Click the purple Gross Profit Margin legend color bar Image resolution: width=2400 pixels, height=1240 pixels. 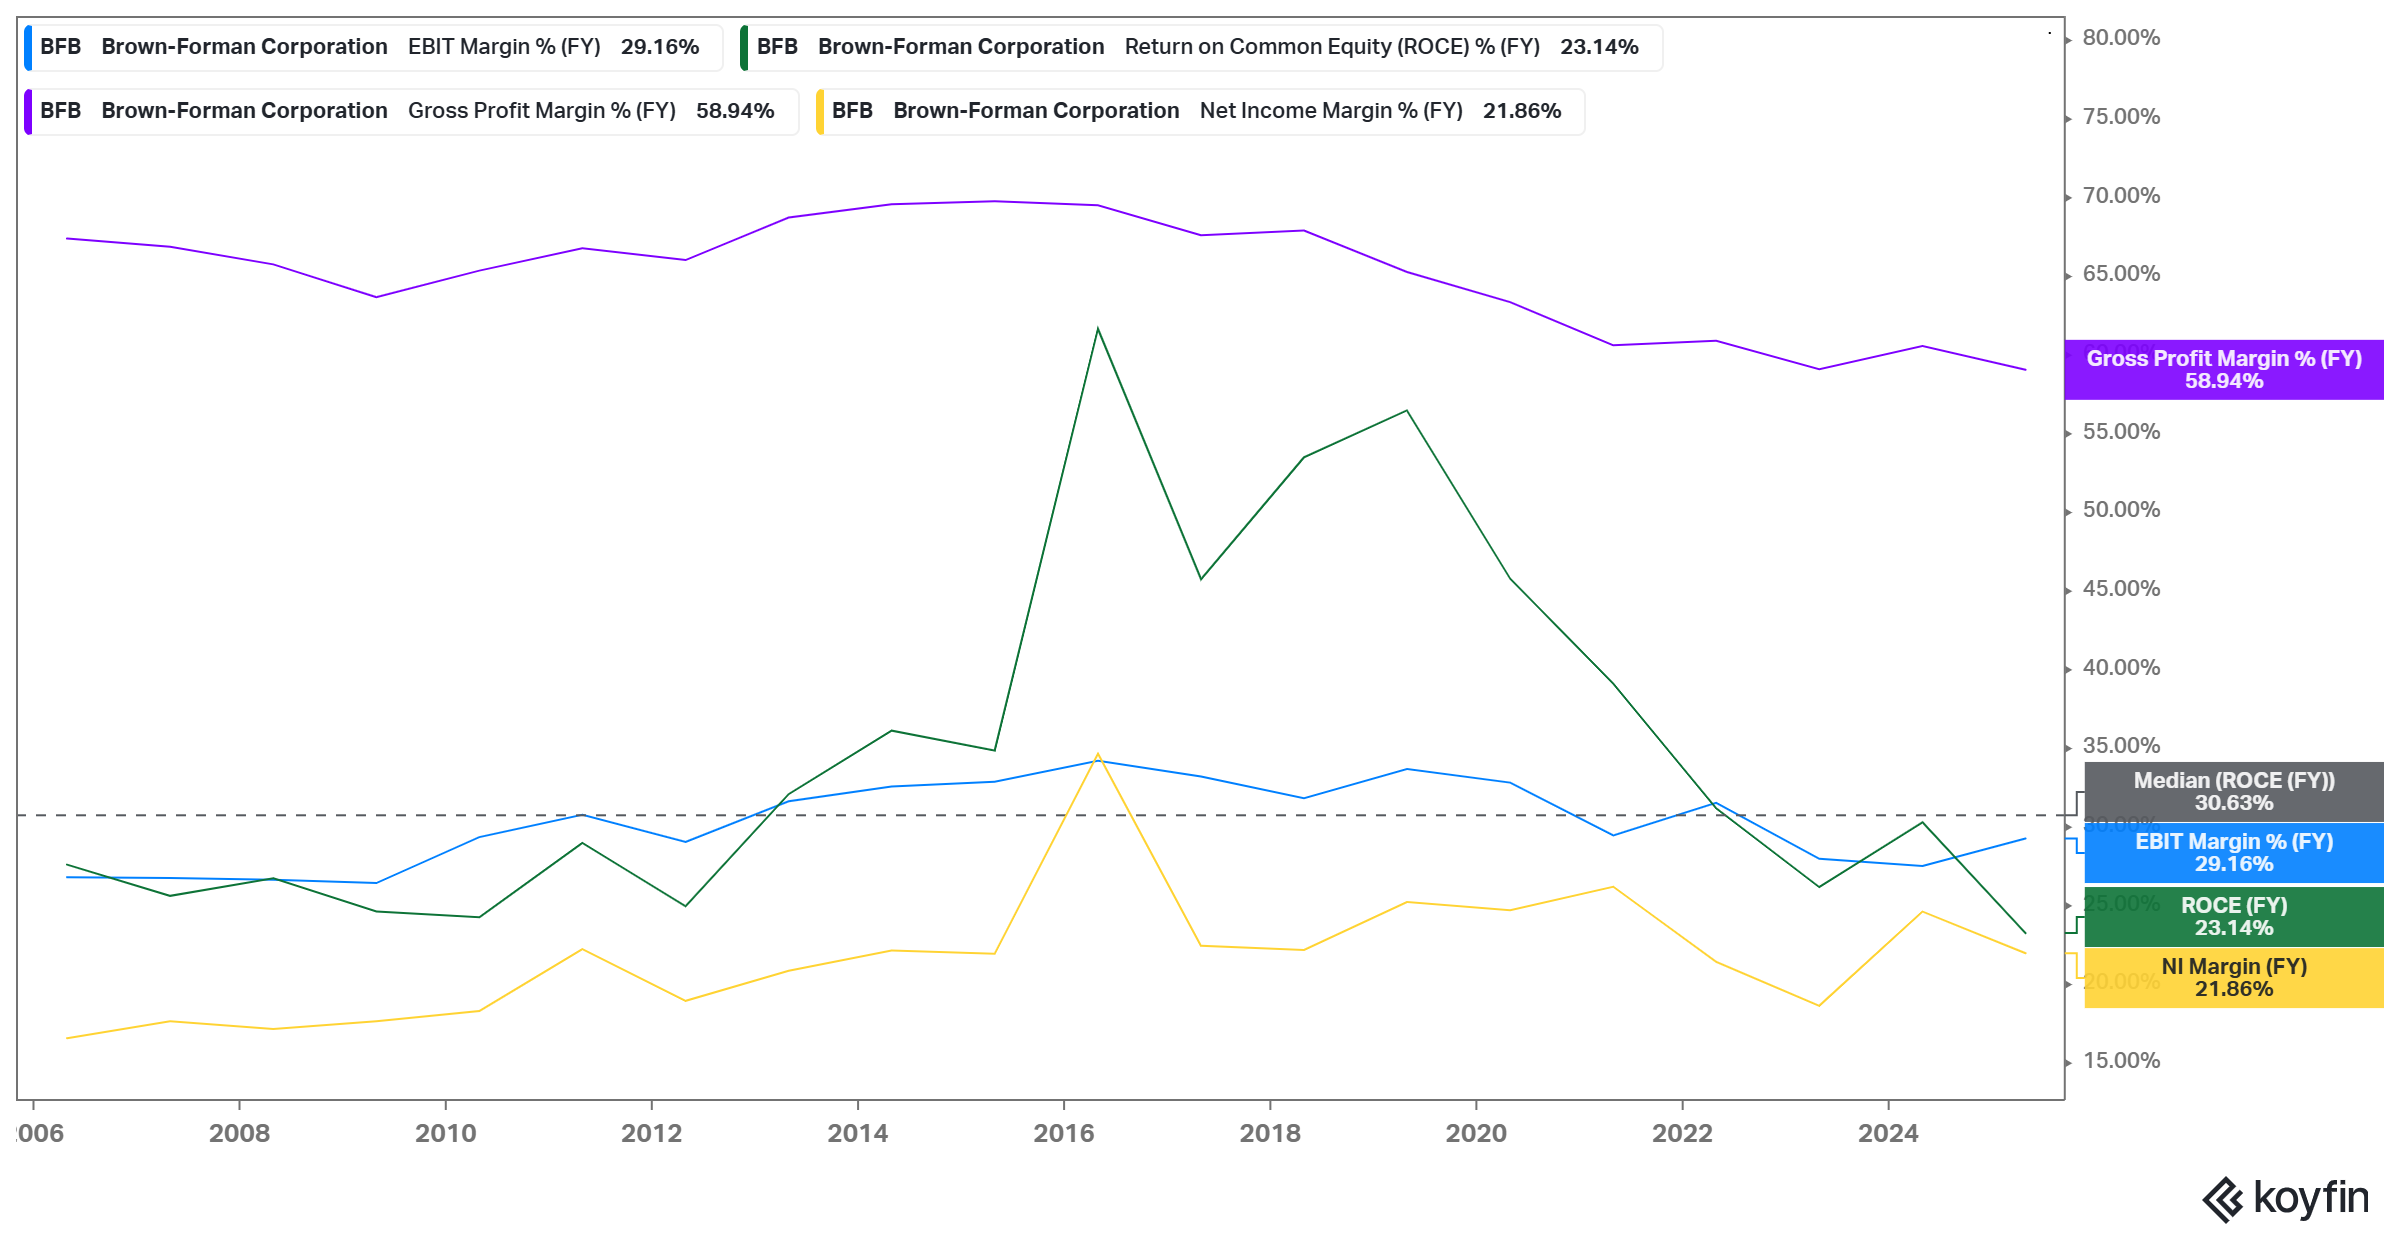(28, 112)
